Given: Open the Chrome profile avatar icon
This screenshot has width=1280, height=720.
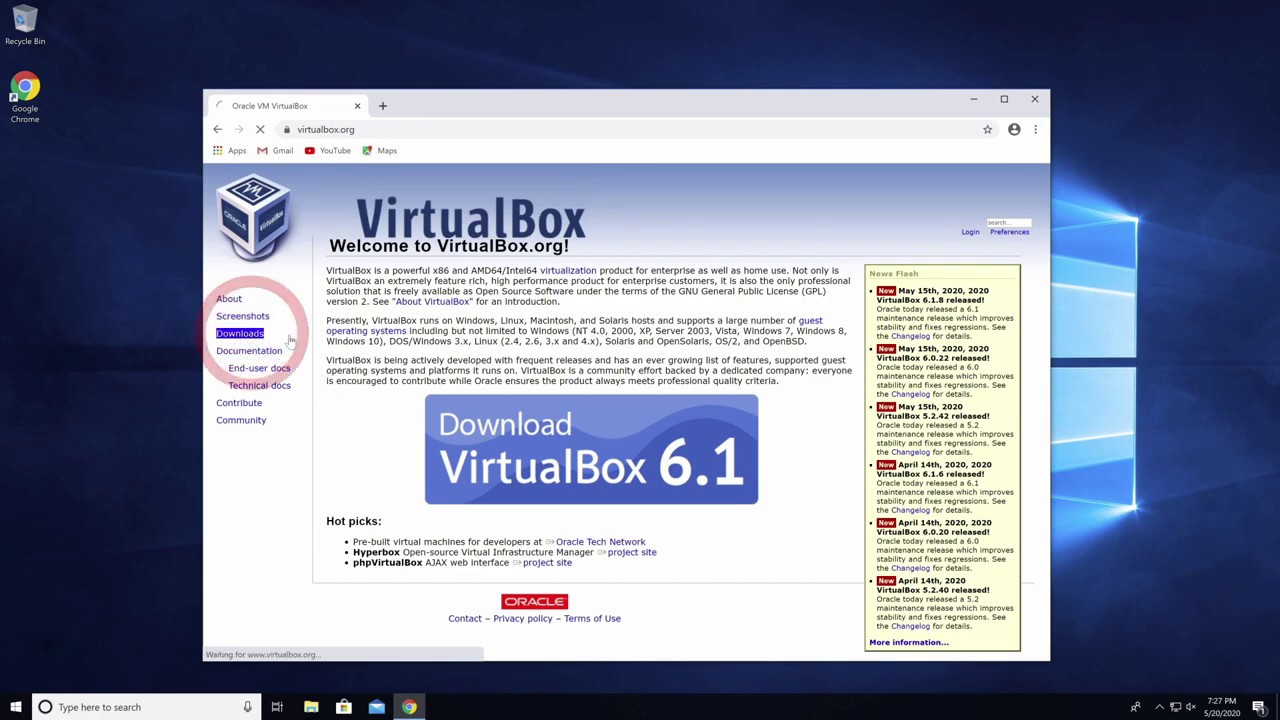Looking at the screenshot, I should click(1014, 129).
